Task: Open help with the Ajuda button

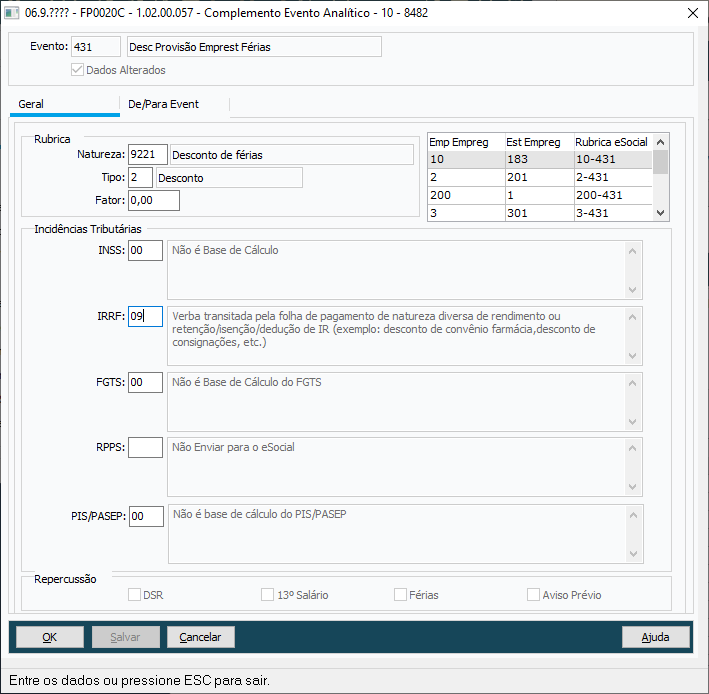Action: pyautogui.click(x=656, y=637)
